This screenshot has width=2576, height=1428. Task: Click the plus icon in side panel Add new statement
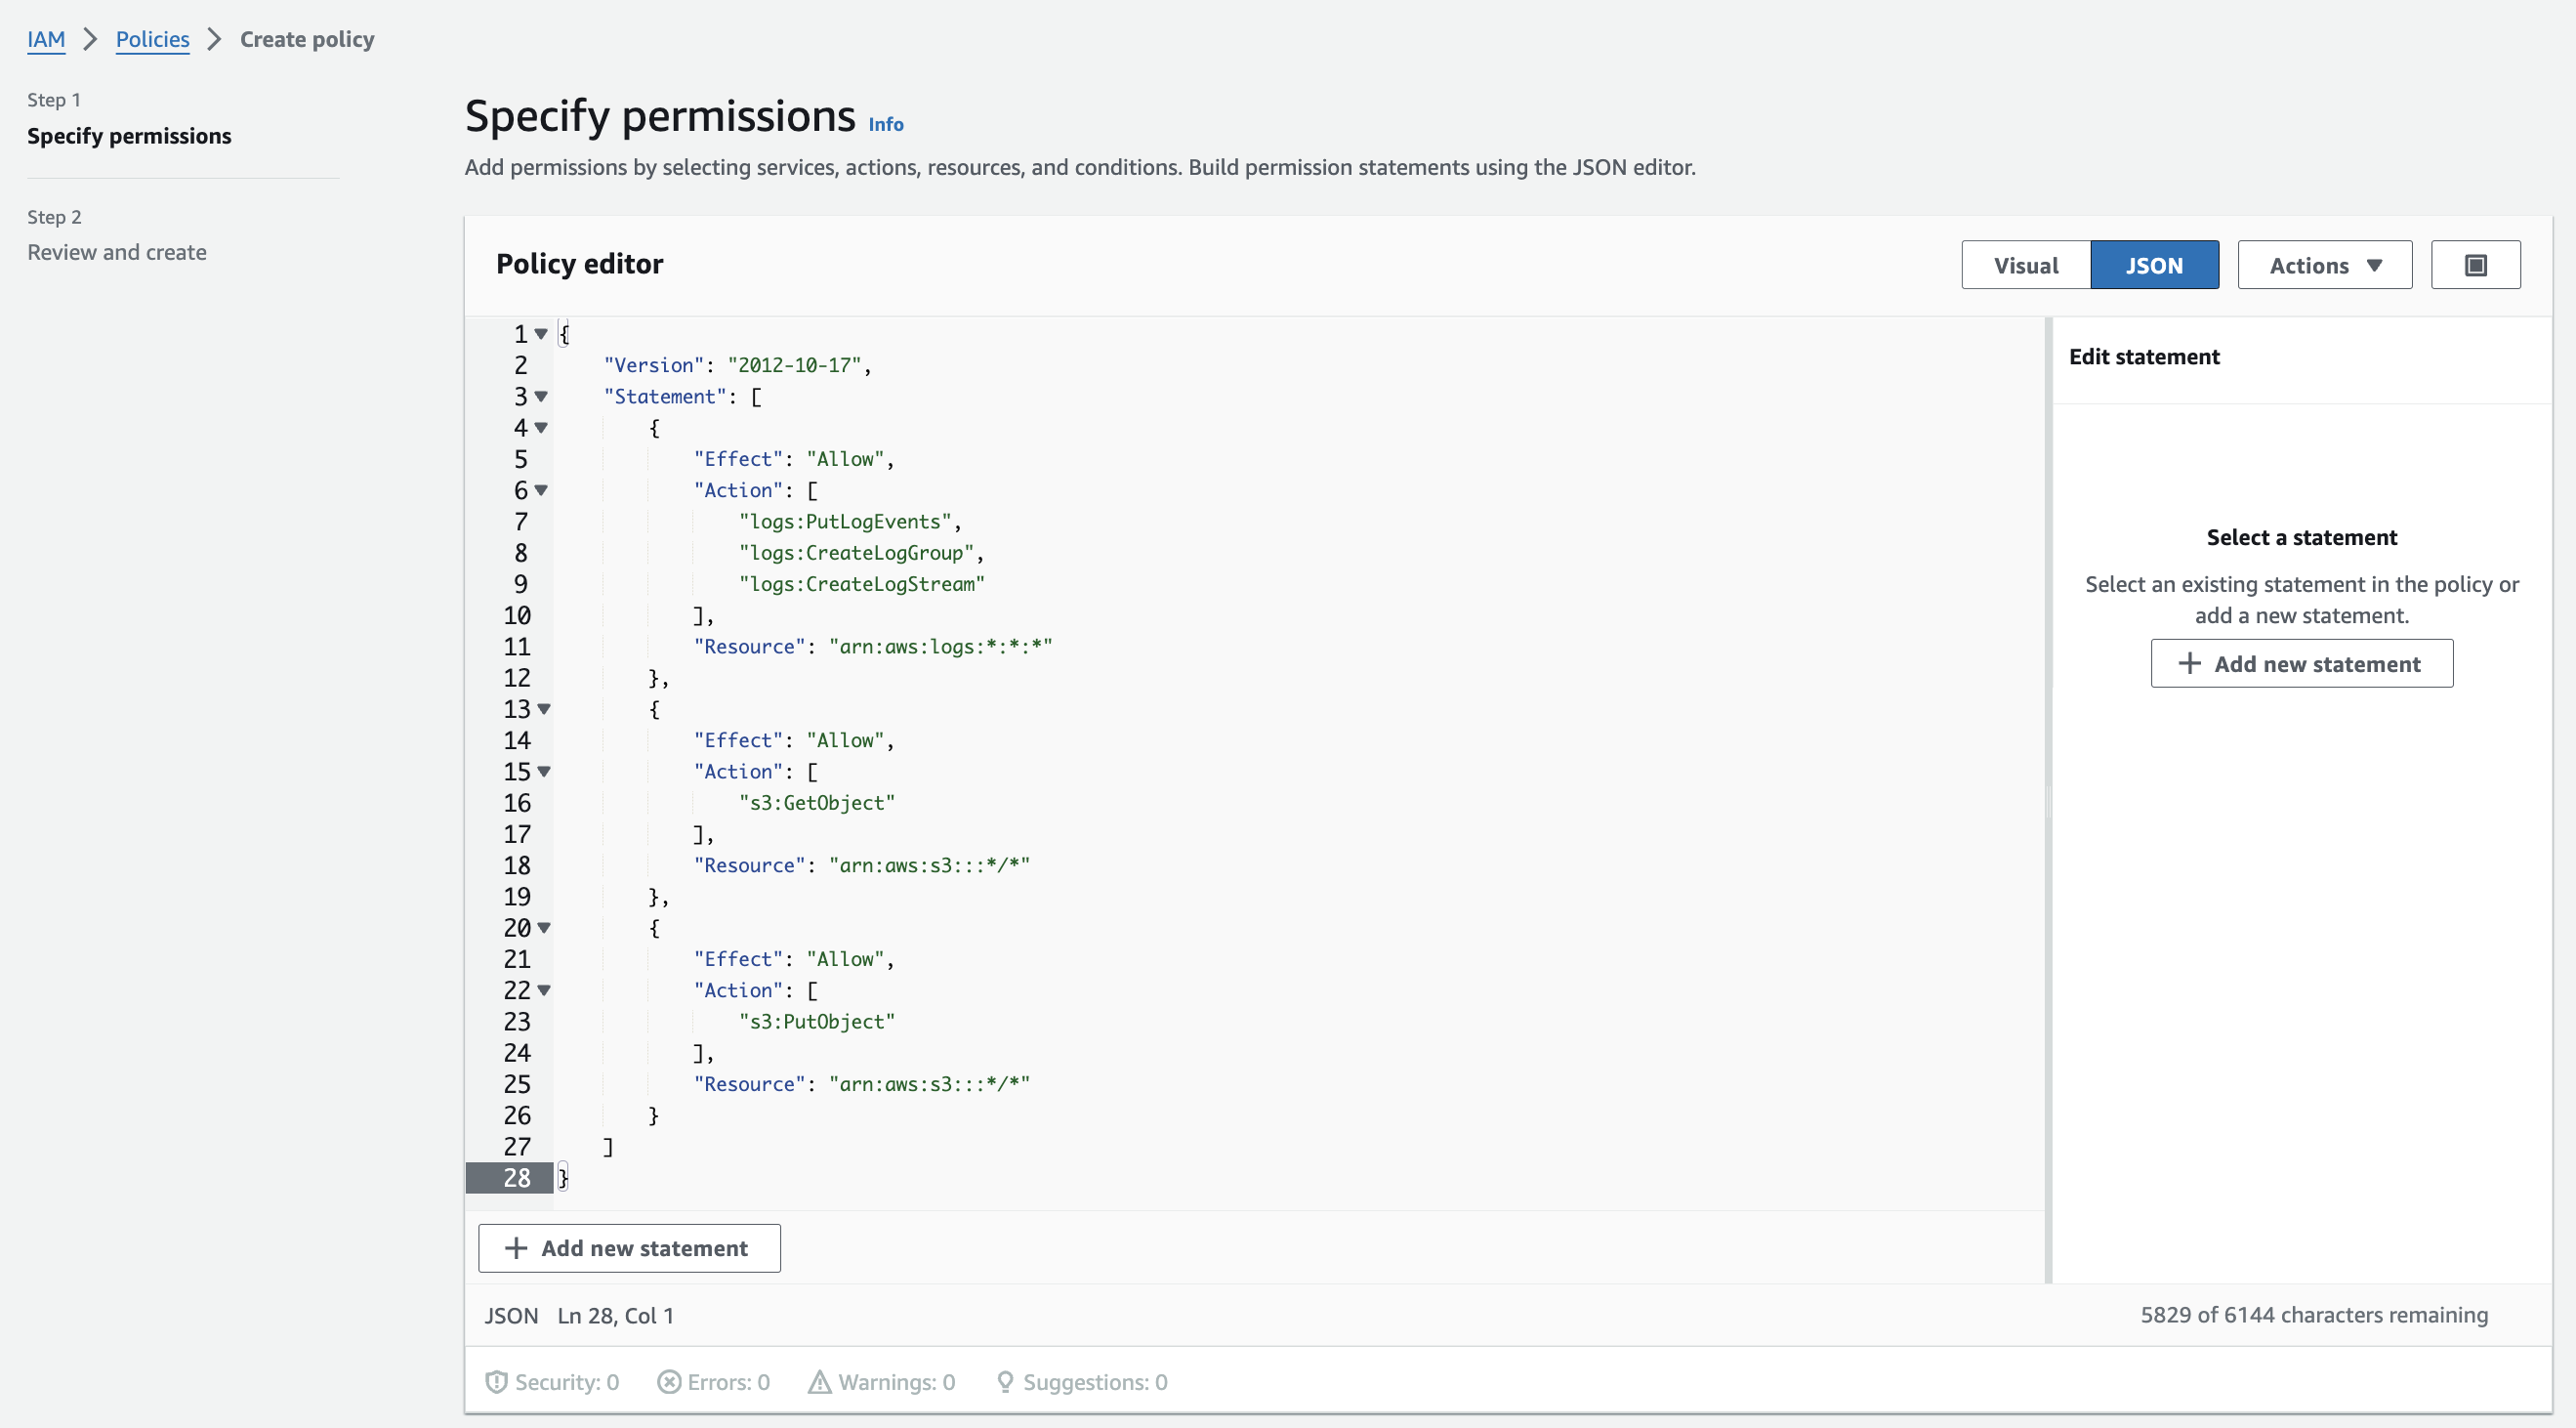click(x=2189, y=663)
